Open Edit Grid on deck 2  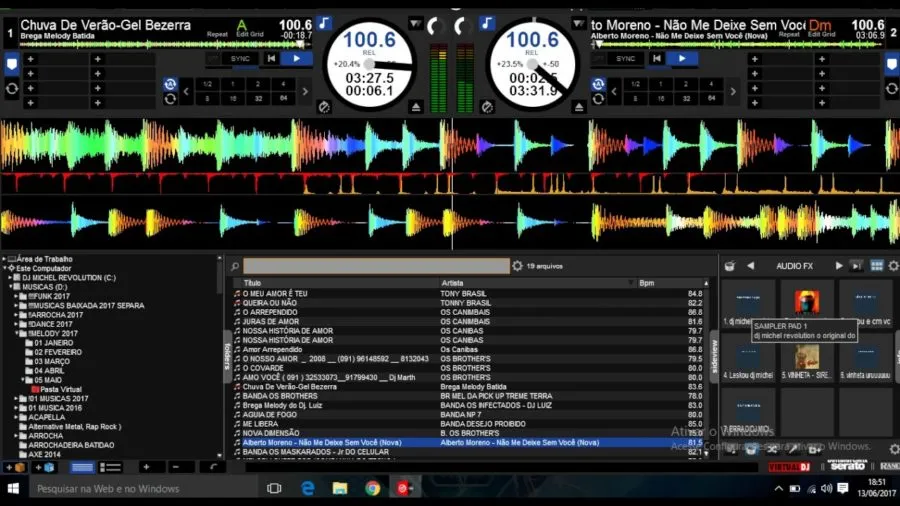point(821,34)
